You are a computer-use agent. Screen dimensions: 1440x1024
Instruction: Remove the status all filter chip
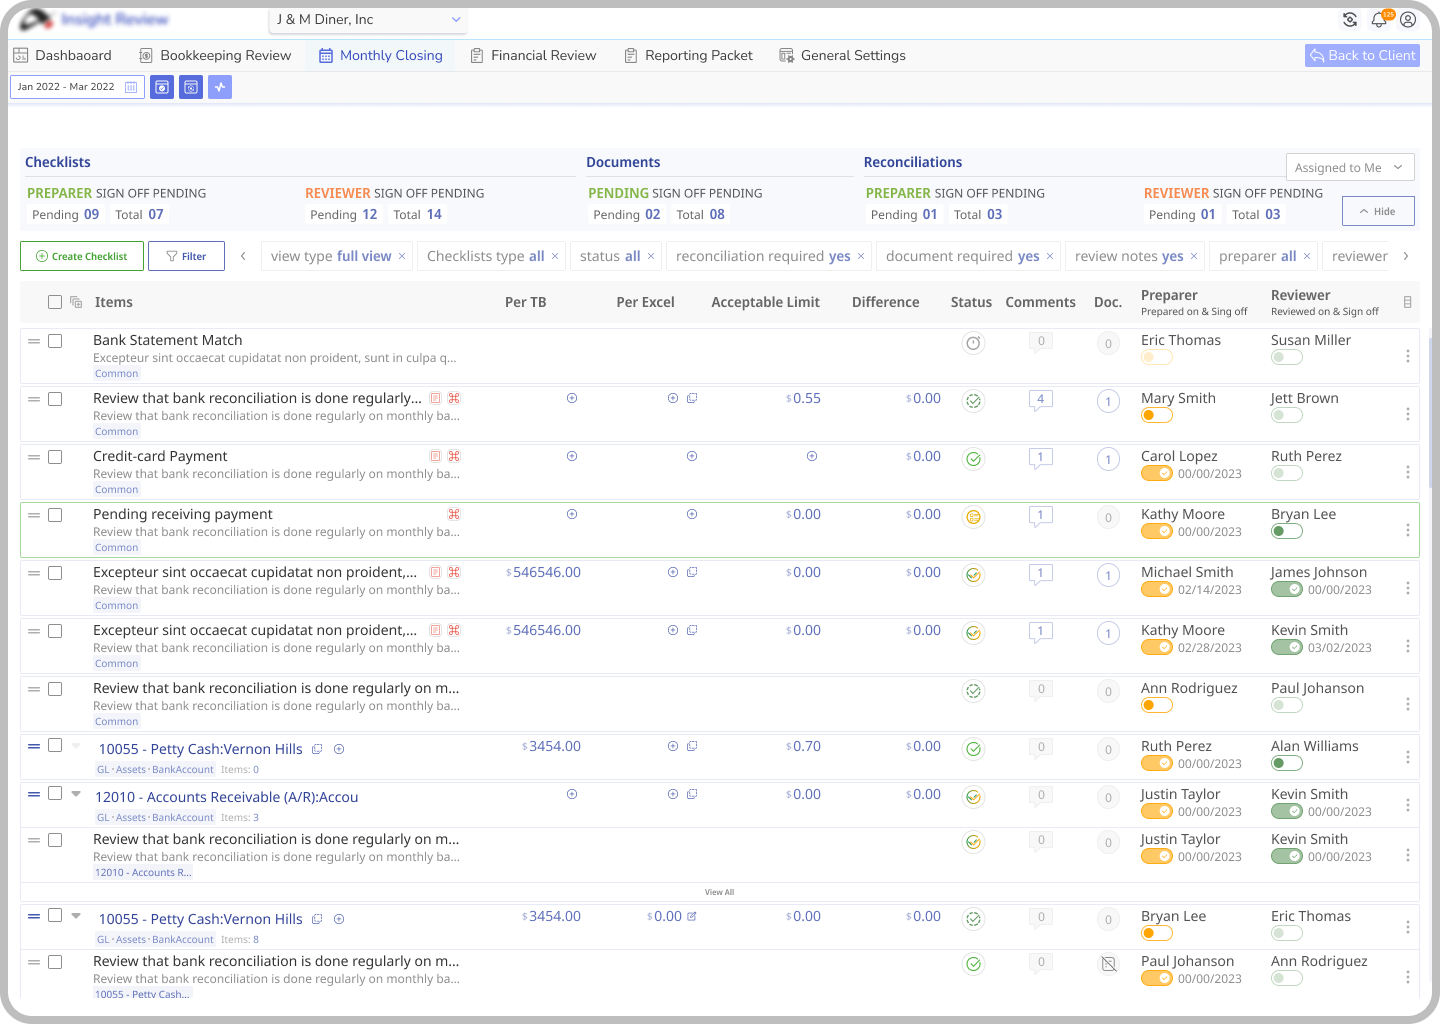(x=651, y=256)
